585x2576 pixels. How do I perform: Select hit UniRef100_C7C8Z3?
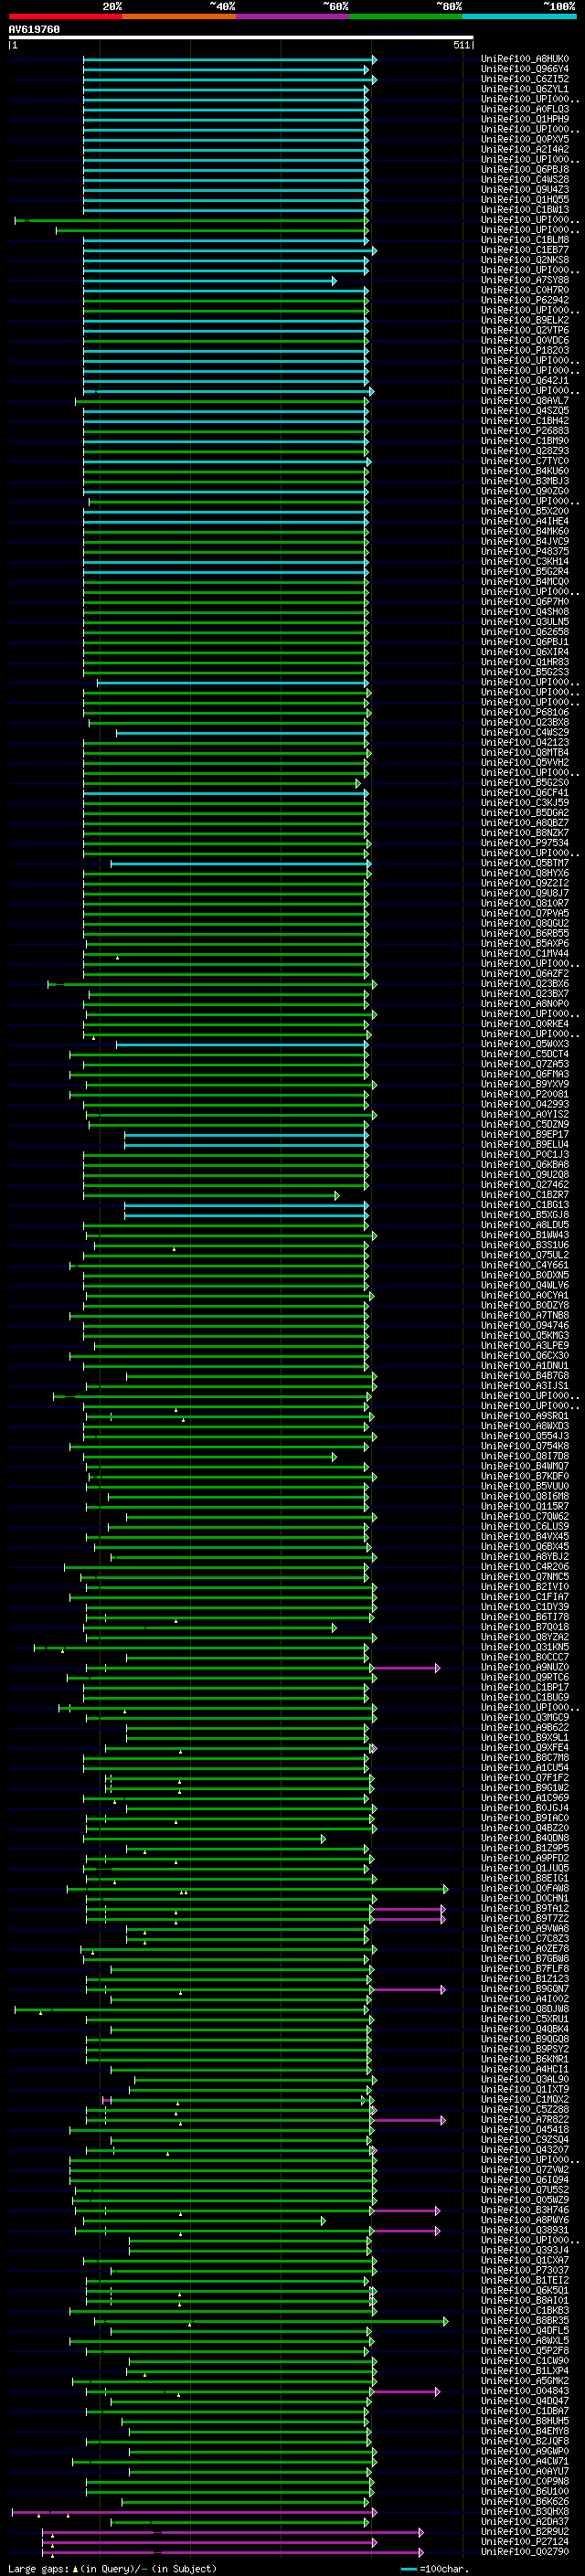tap(525, 1938)
